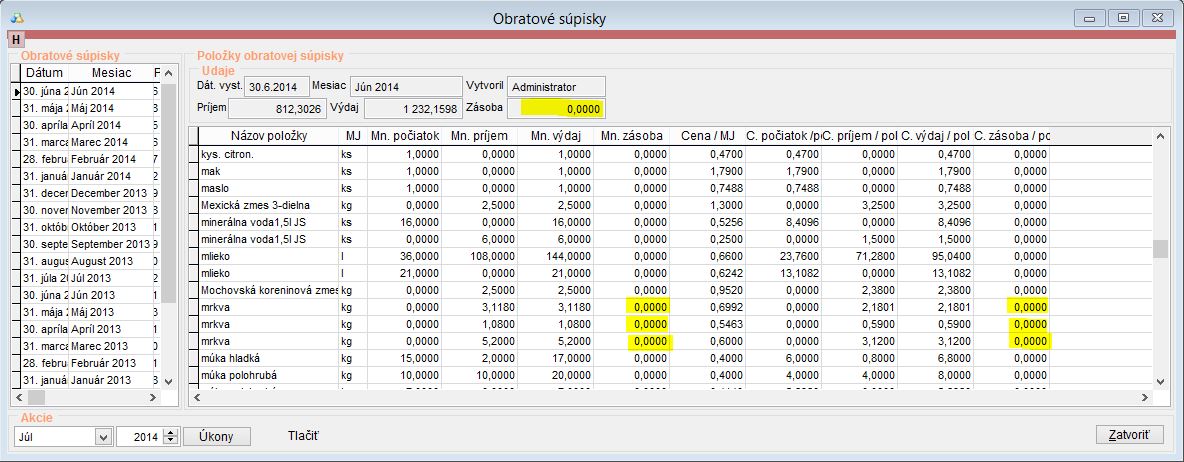This screenshot has height=462, width=1184.
Task: Click the Zatvoriť button
Action: pyautogui.click(x=1130, y=435)
